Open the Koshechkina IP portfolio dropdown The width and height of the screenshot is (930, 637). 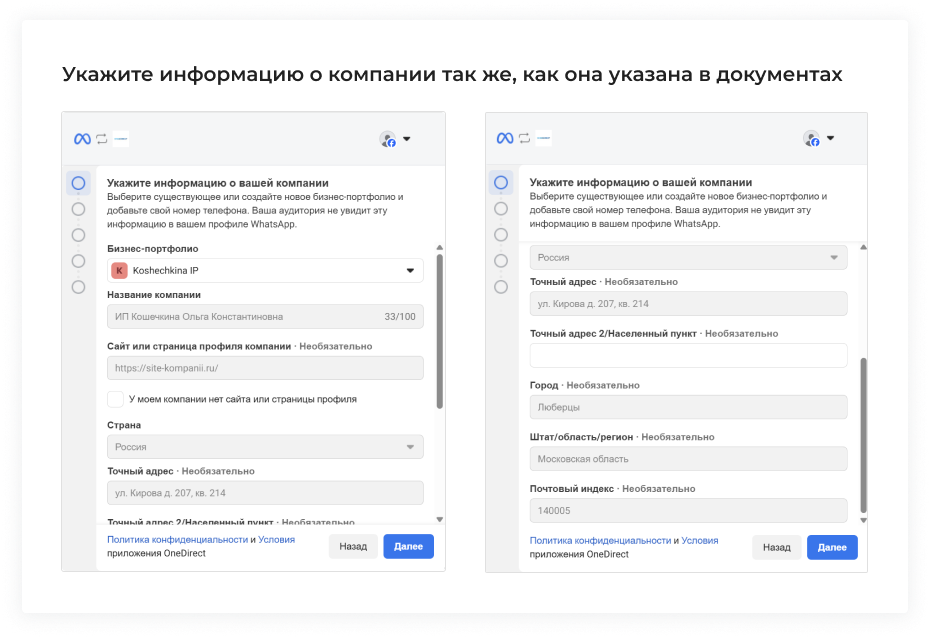click(x=265, y=270)
